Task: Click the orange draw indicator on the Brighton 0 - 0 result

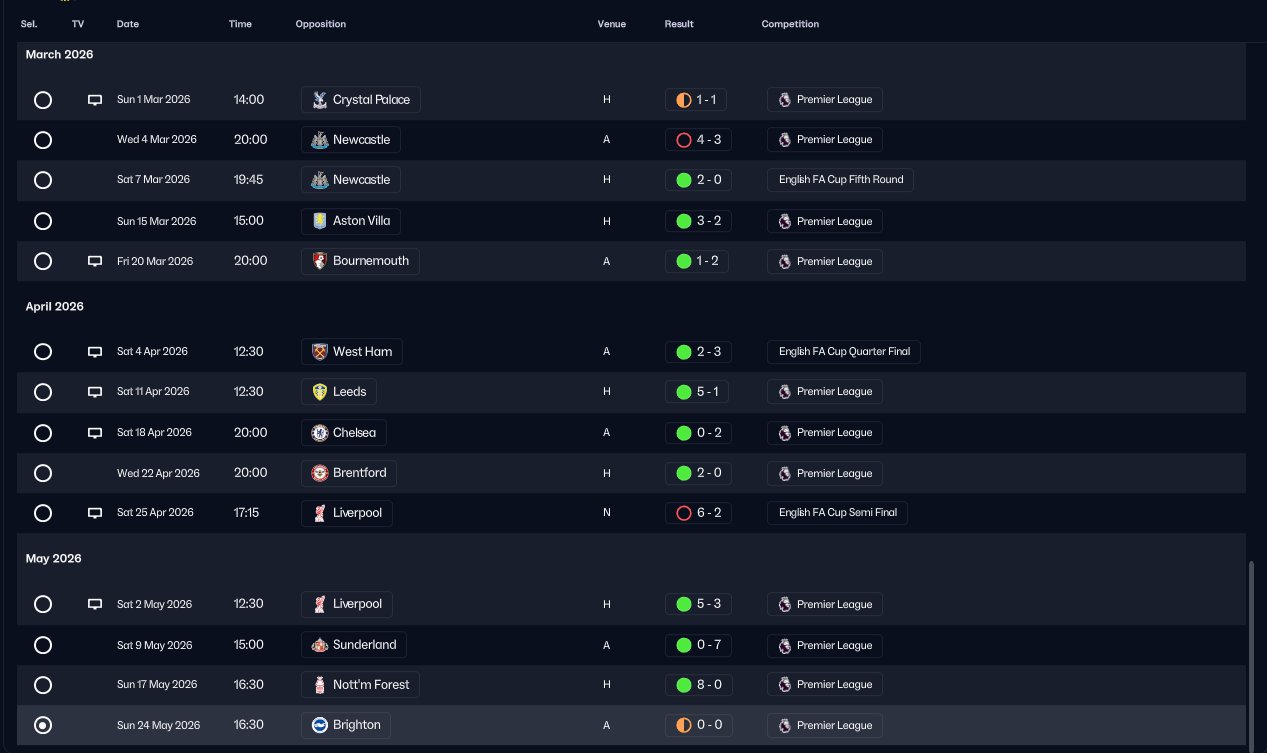Action: tap(684, 725)
